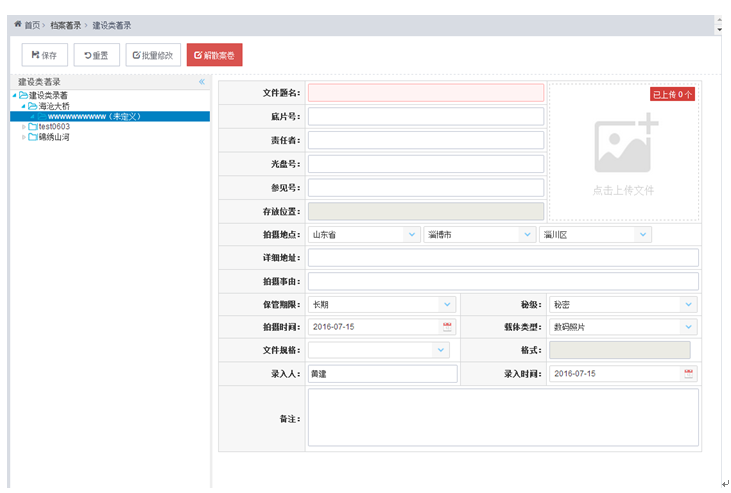This screenshot has height=493, width=731.
Task: Expand the 锦绣山河 tree folder
Action: tap(24, 137)
